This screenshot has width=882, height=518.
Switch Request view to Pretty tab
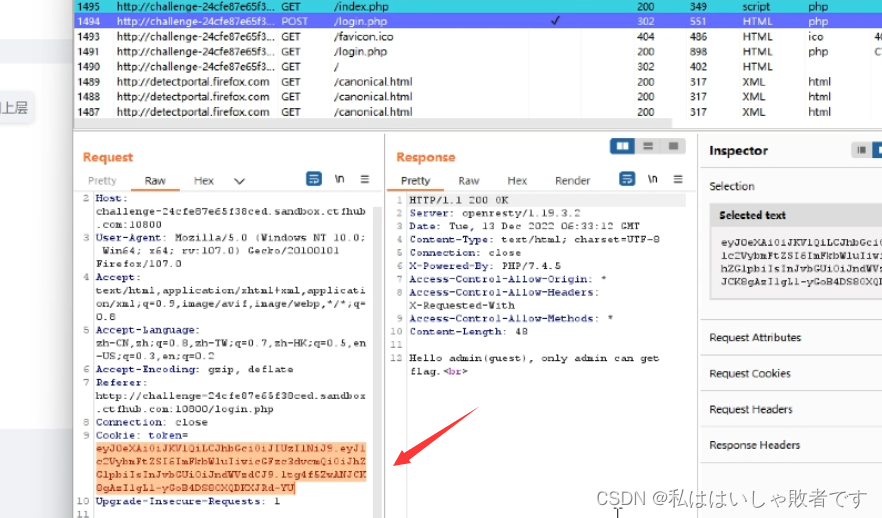(x=102, y=181)
